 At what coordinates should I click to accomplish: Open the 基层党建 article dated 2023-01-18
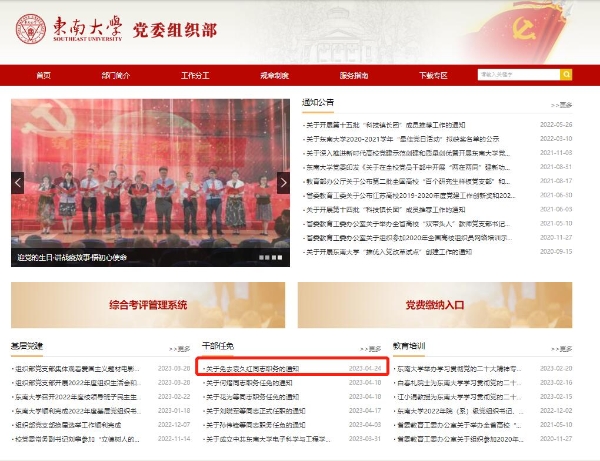78,411
